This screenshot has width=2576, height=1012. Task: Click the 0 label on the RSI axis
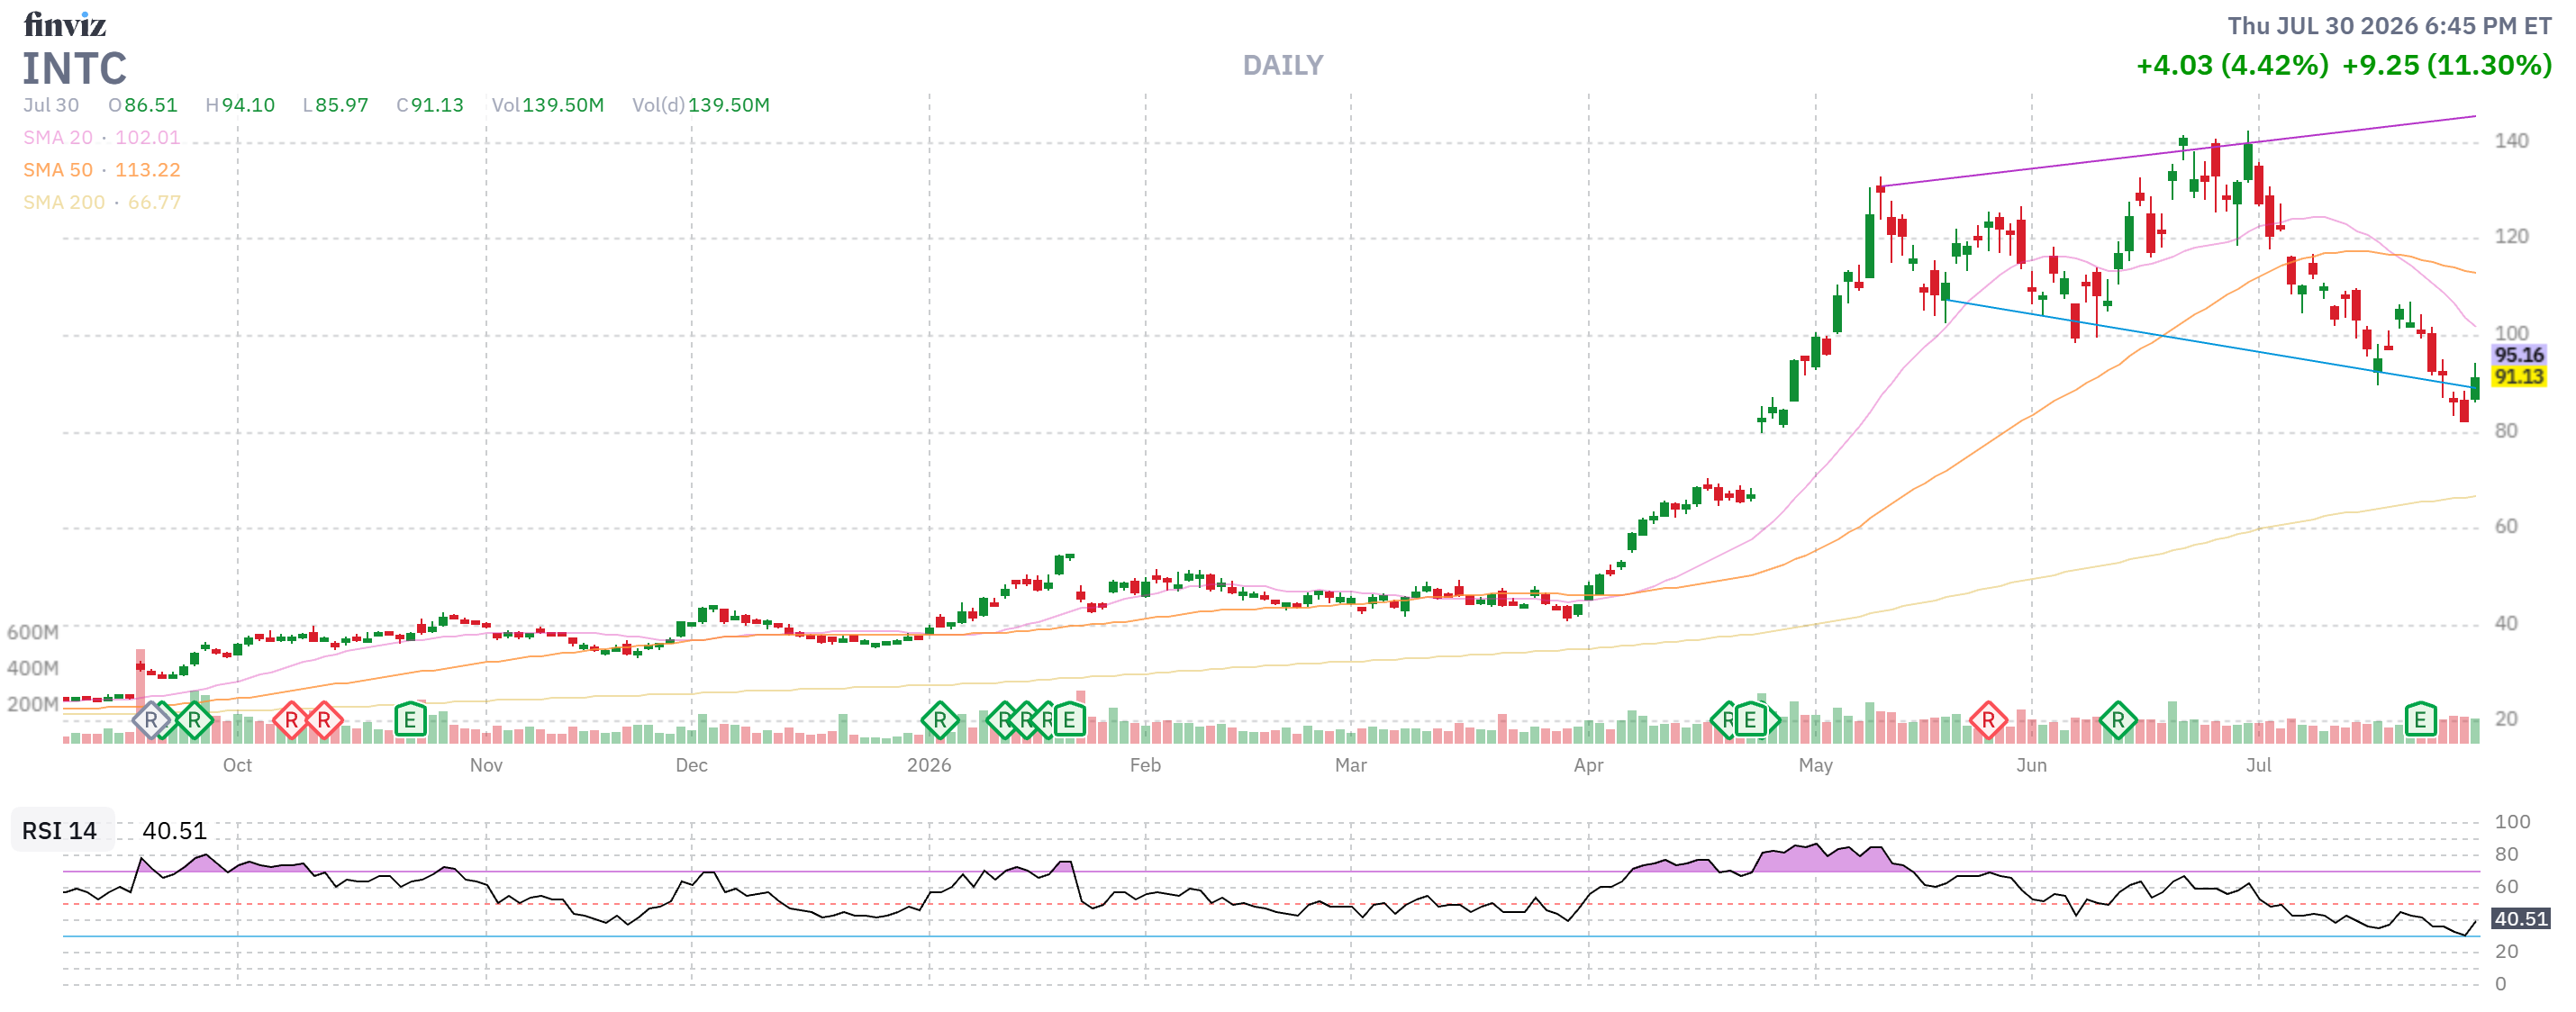coord(2500,985)
